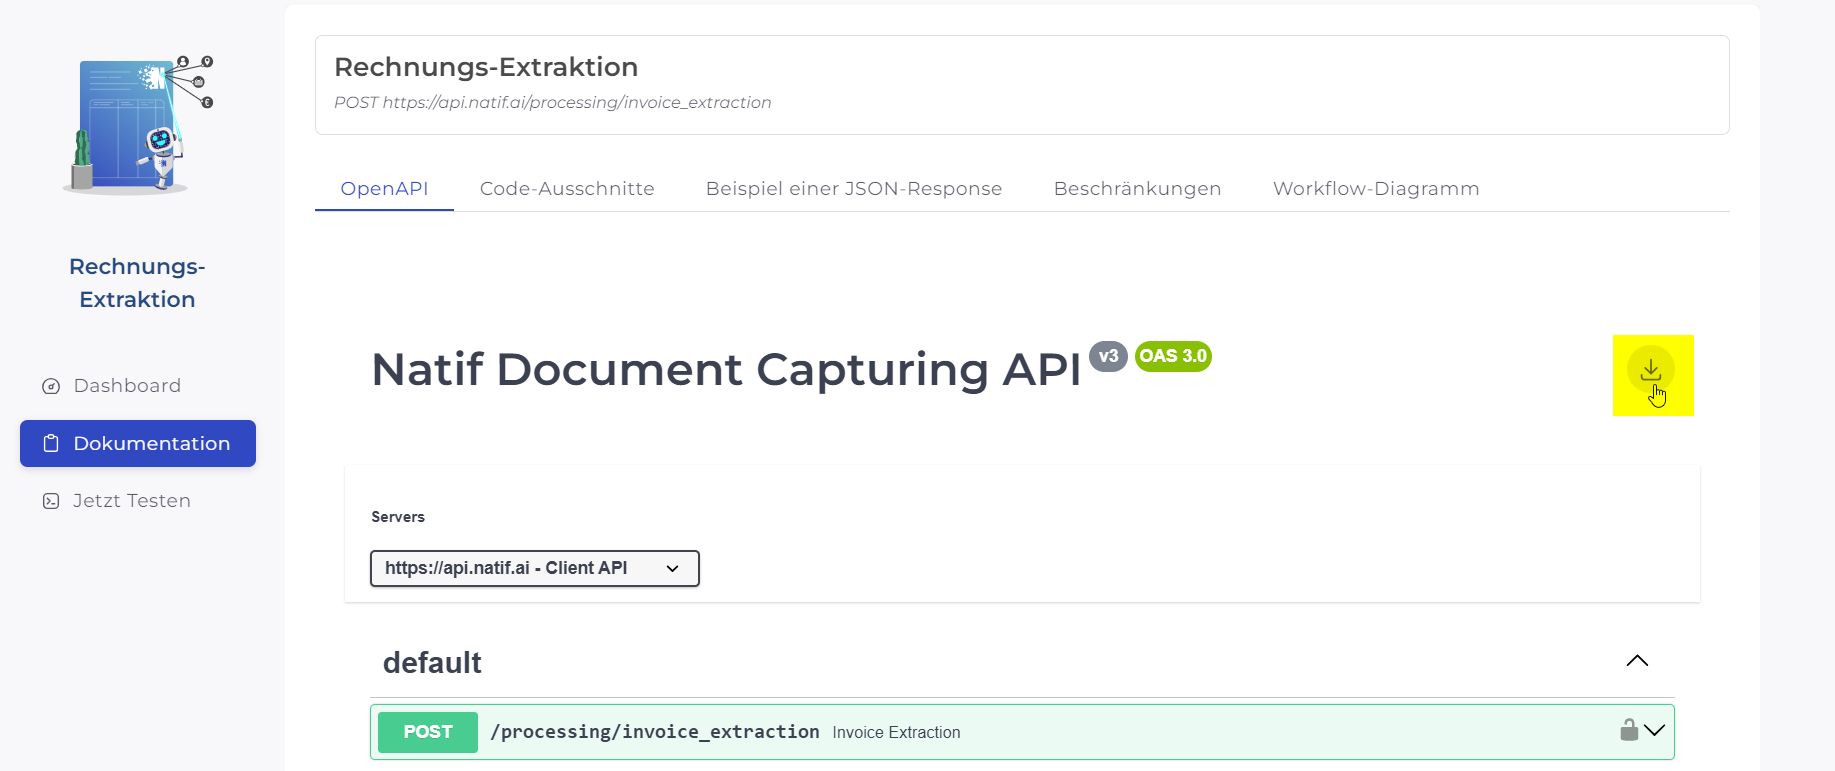Image resolution: width=1835 pixels, height=771 pixels.
Task: Click the Rechnungs-Extraktion illustration image
Action: [x=138, y=124]
